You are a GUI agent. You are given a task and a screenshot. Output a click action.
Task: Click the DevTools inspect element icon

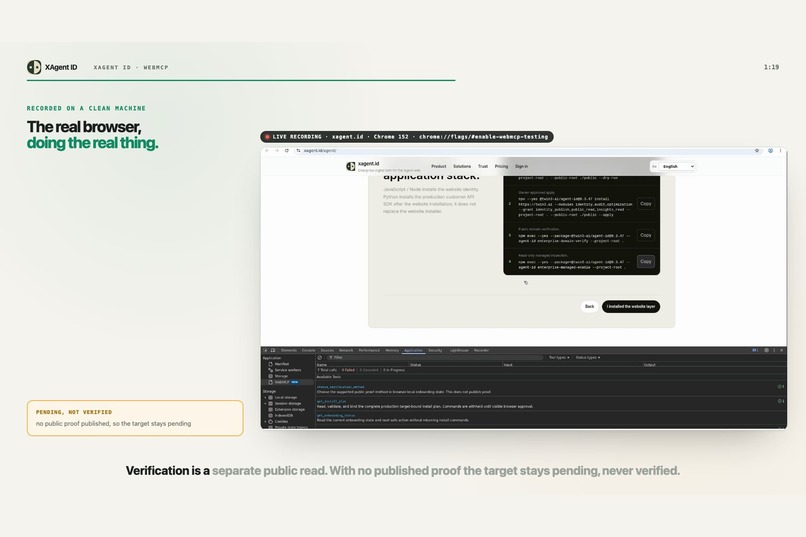point(266,350)
